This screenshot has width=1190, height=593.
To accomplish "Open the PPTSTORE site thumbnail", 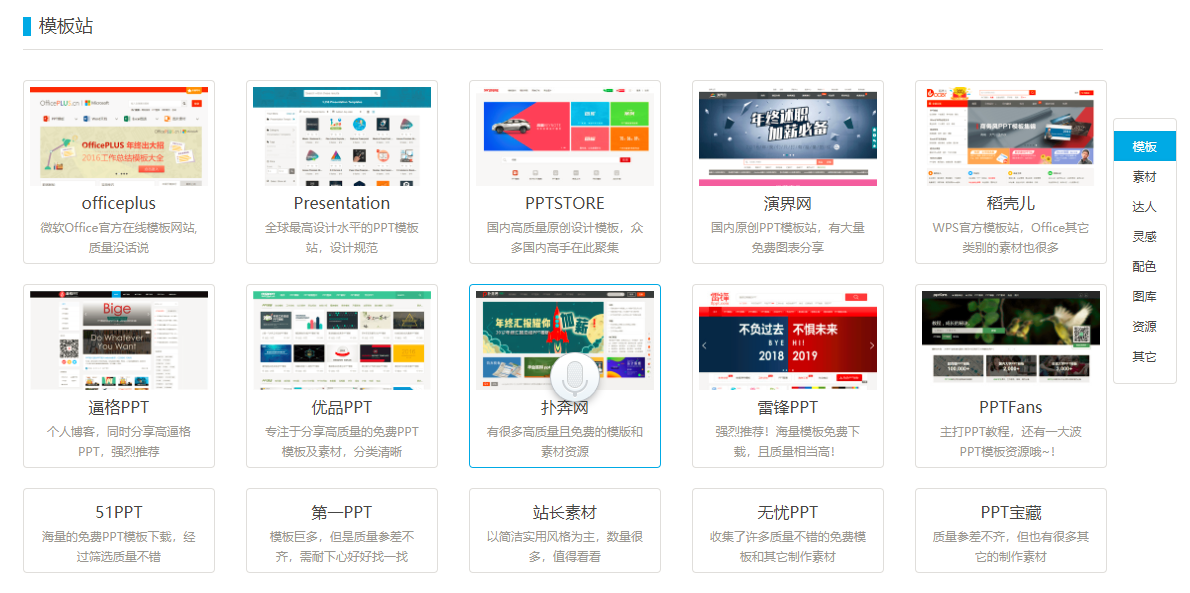I will [565, 136].
